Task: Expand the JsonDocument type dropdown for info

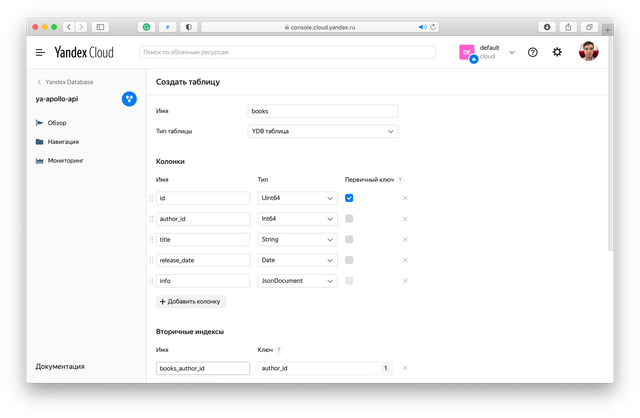Action: pos(297,281)
